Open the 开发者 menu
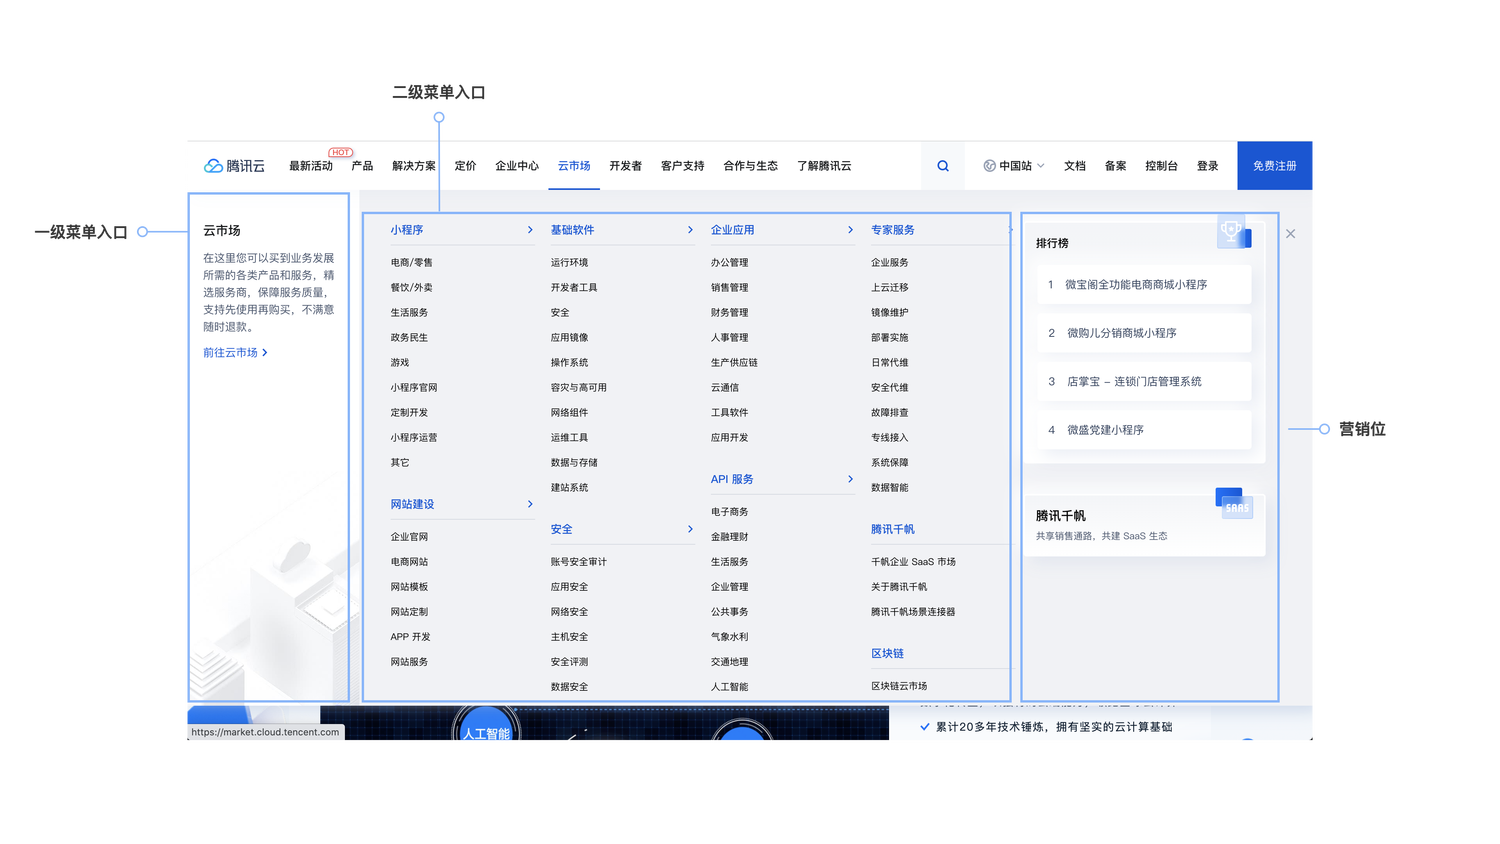The image size is (1500, 844). pos(625,166)
